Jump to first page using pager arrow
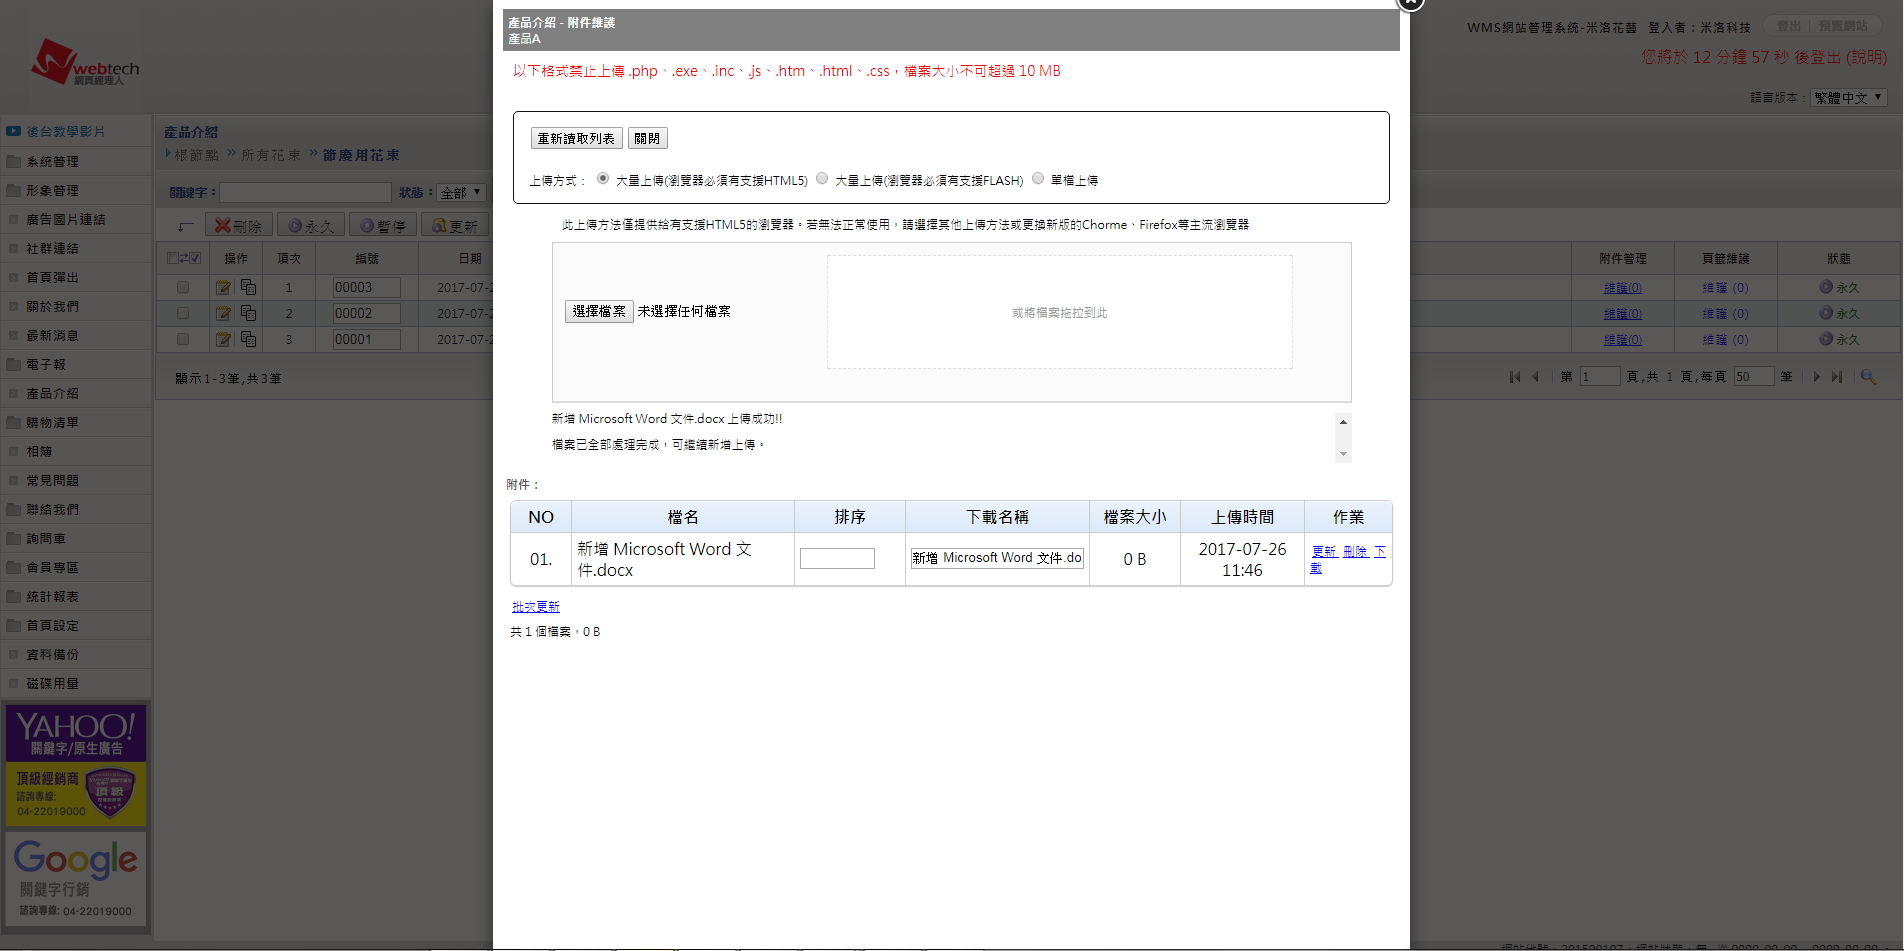The image size is (1904, 951). pyautogui.click(x=1515, y=377)
